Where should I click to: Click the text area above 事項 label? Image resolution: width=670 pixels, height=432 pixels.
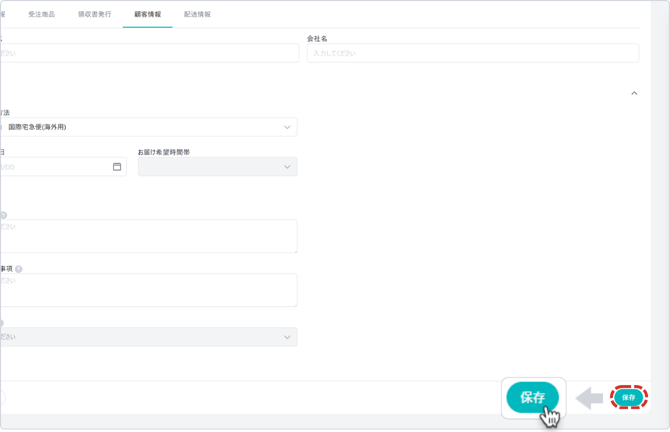point(148,236)
